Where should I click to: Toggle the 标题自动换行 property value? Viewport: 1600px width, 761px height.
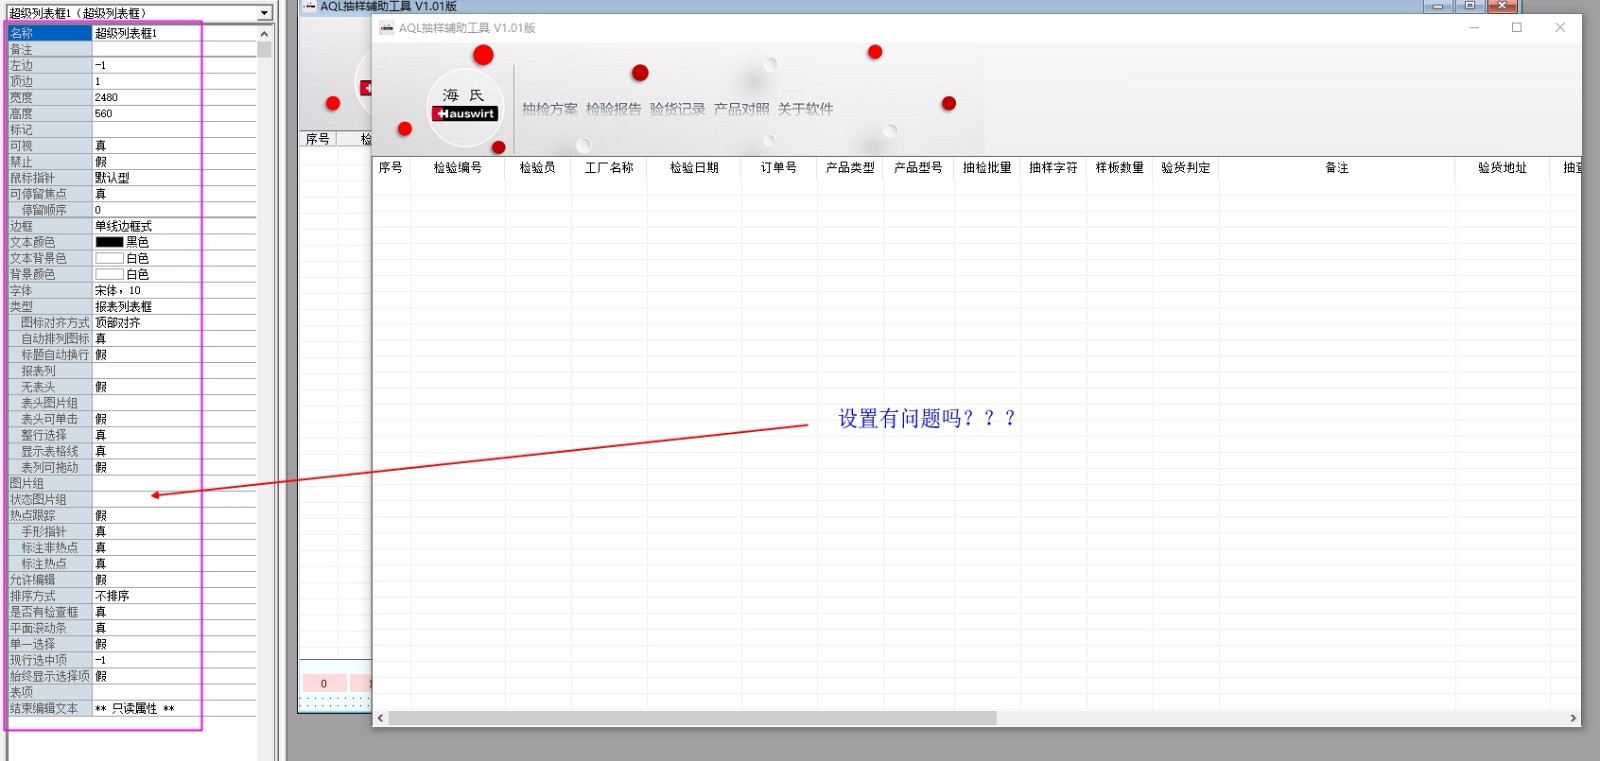coord(174,354)
